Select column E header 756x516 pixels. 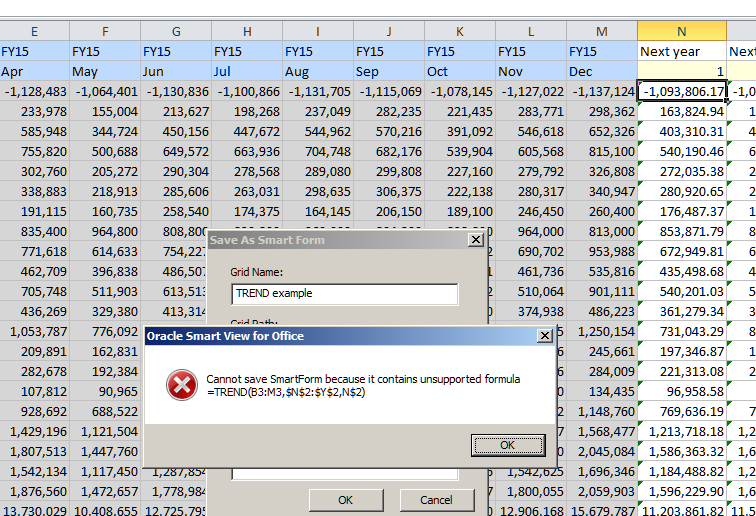(x=35, y=31)
